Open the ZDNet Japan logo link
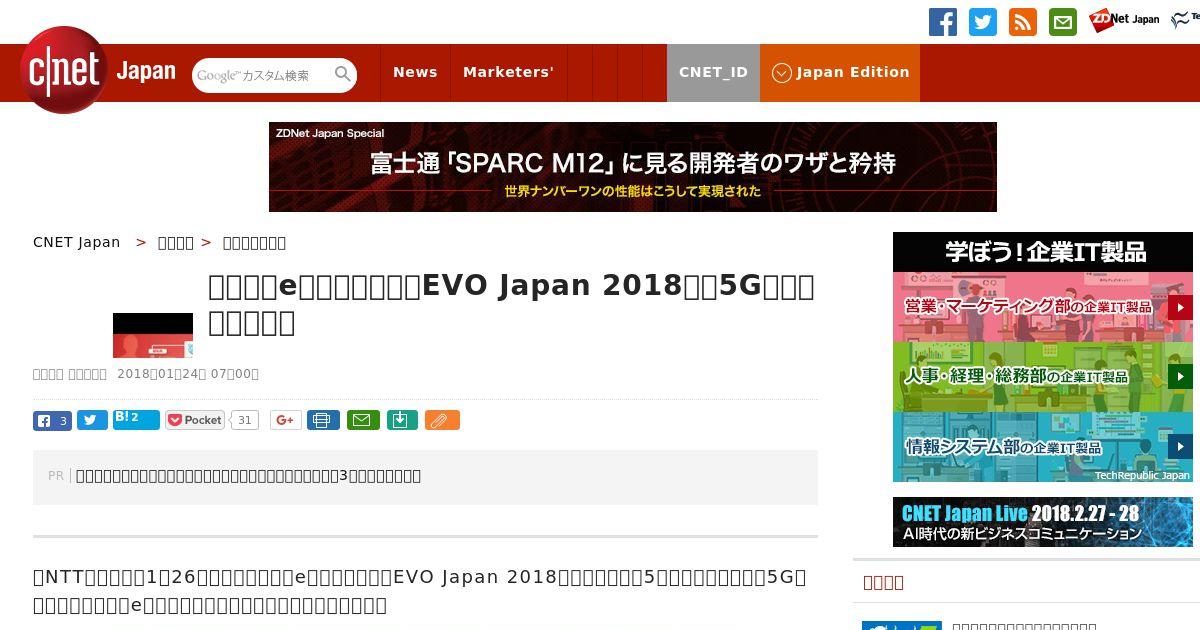The height and width of the screenshot is (630, 1200). 1124,19
